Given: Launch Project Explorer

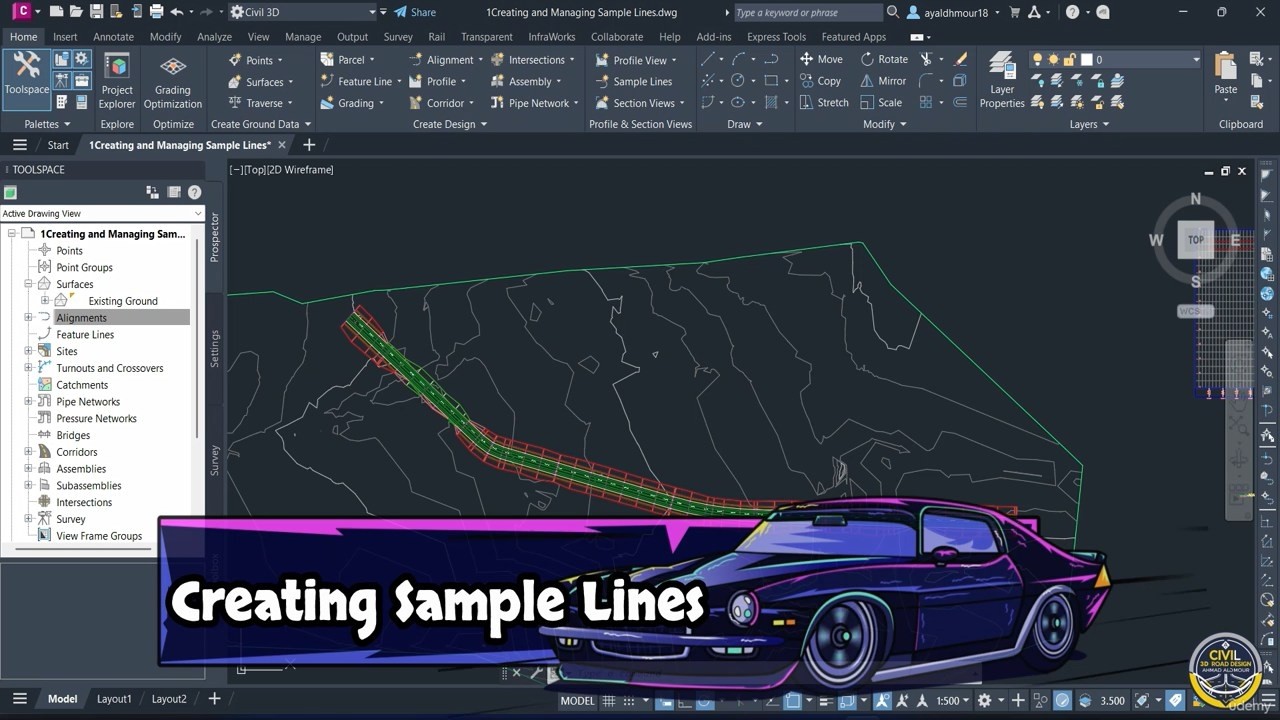Looking at the screenshot, I should tap(117, 80).
